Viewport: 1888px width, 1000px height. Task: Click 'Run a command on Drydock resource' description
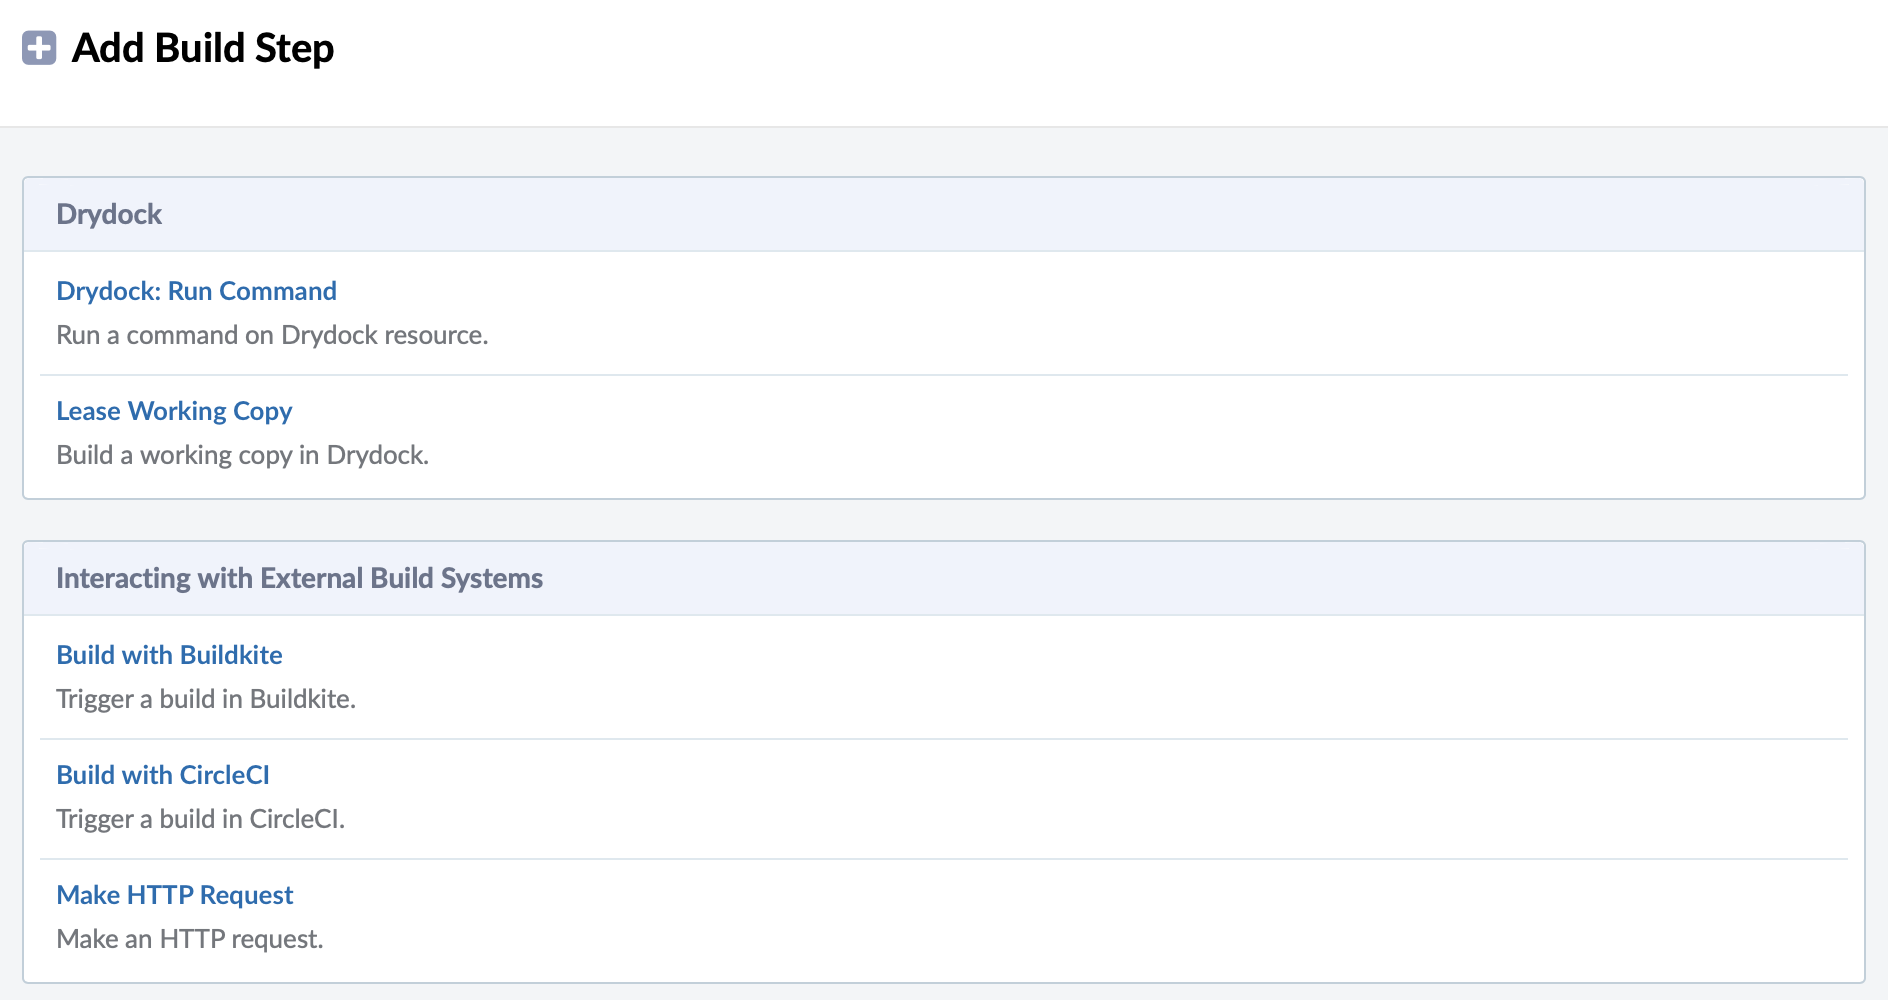[x=272, y=335]
